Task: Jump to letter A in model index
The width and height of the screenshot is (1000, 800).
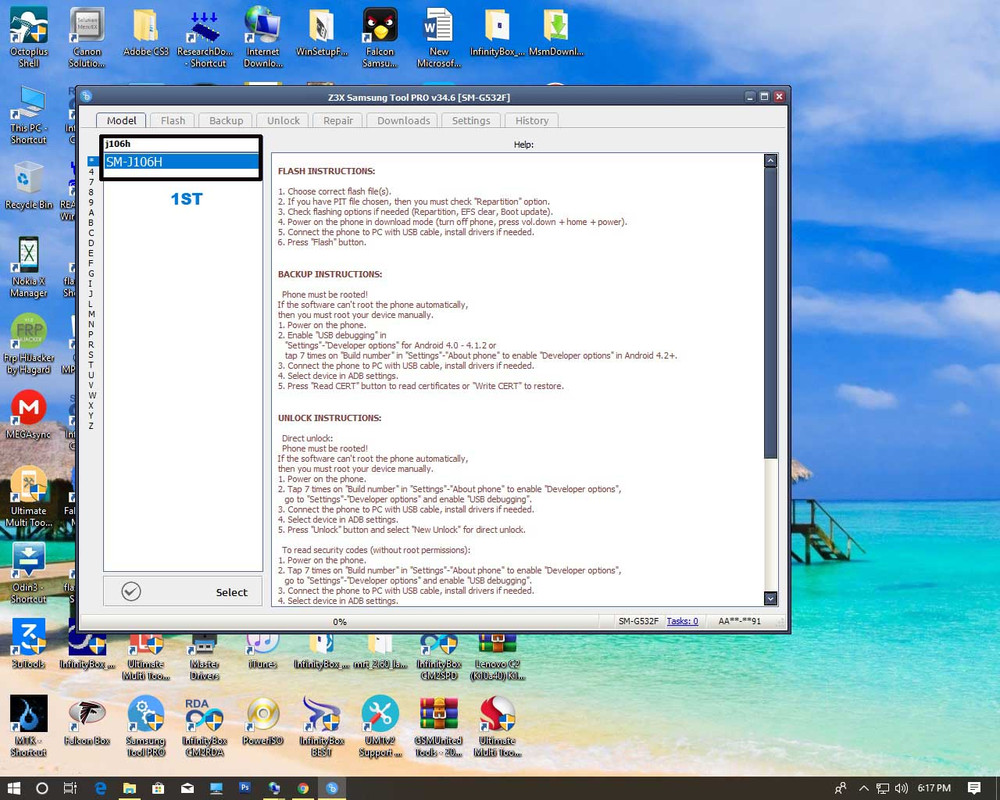Action: (x=91, y=212)
